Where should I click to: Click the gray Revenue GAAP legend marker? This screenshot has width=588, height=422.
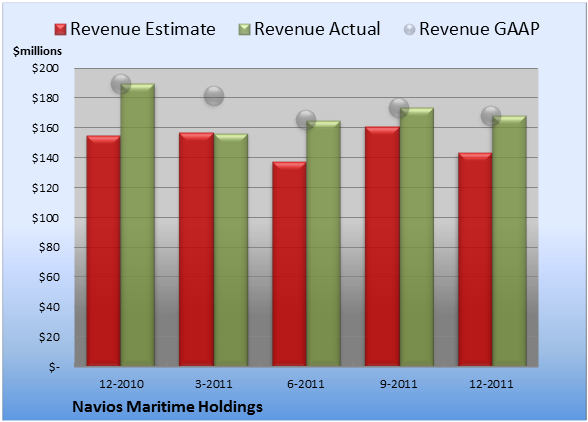(410, 30)
